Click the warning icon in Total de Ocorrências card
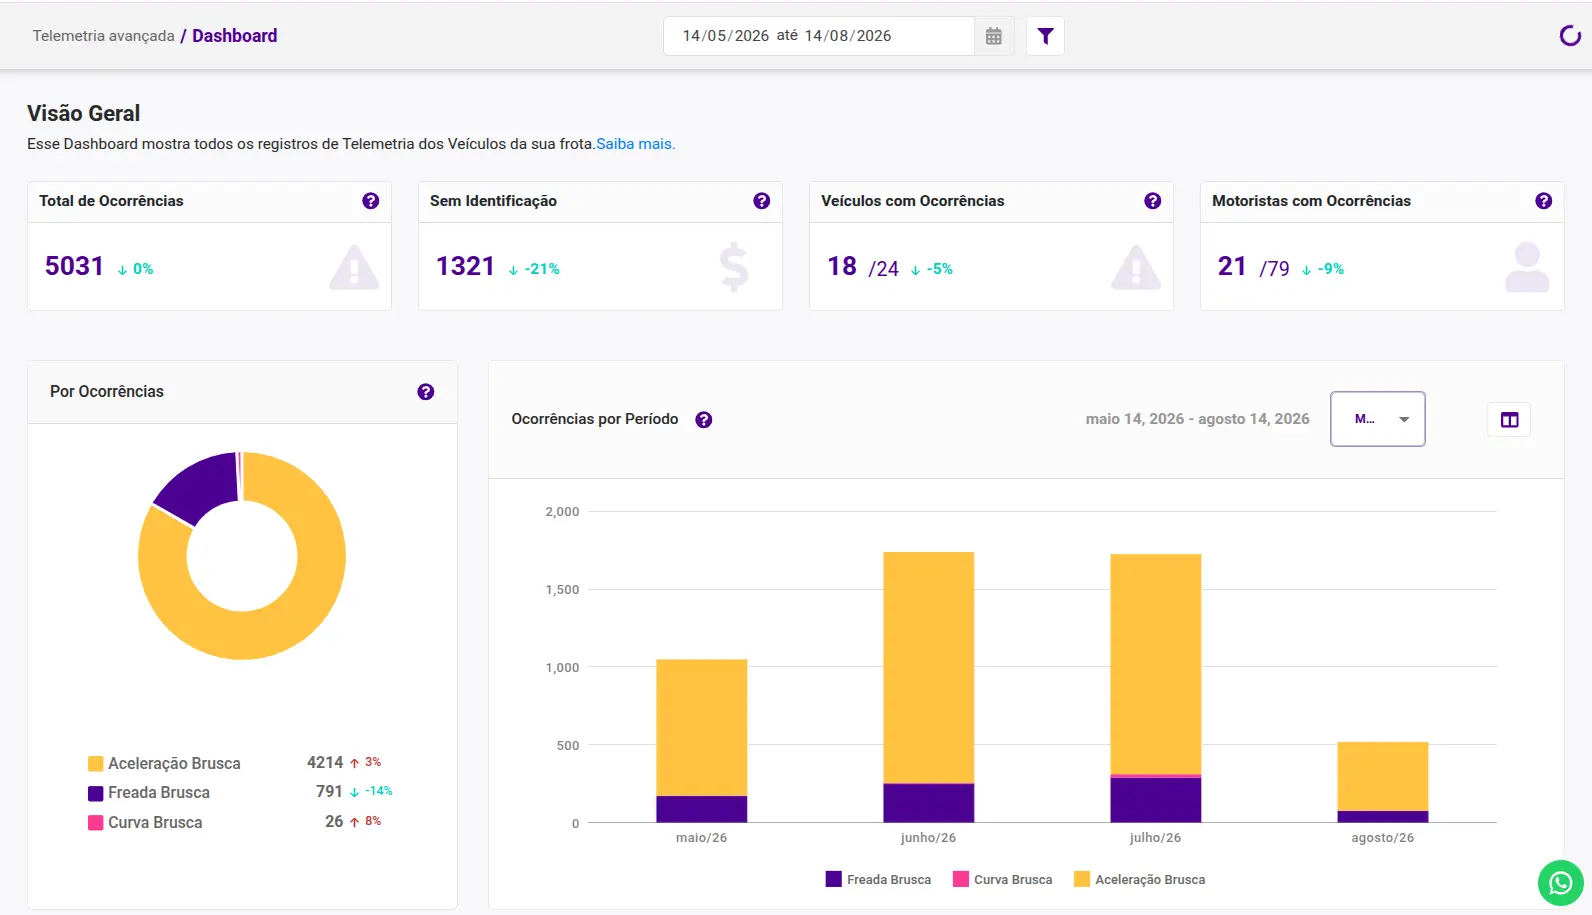 pyautogui.click(x=354, y=268)
